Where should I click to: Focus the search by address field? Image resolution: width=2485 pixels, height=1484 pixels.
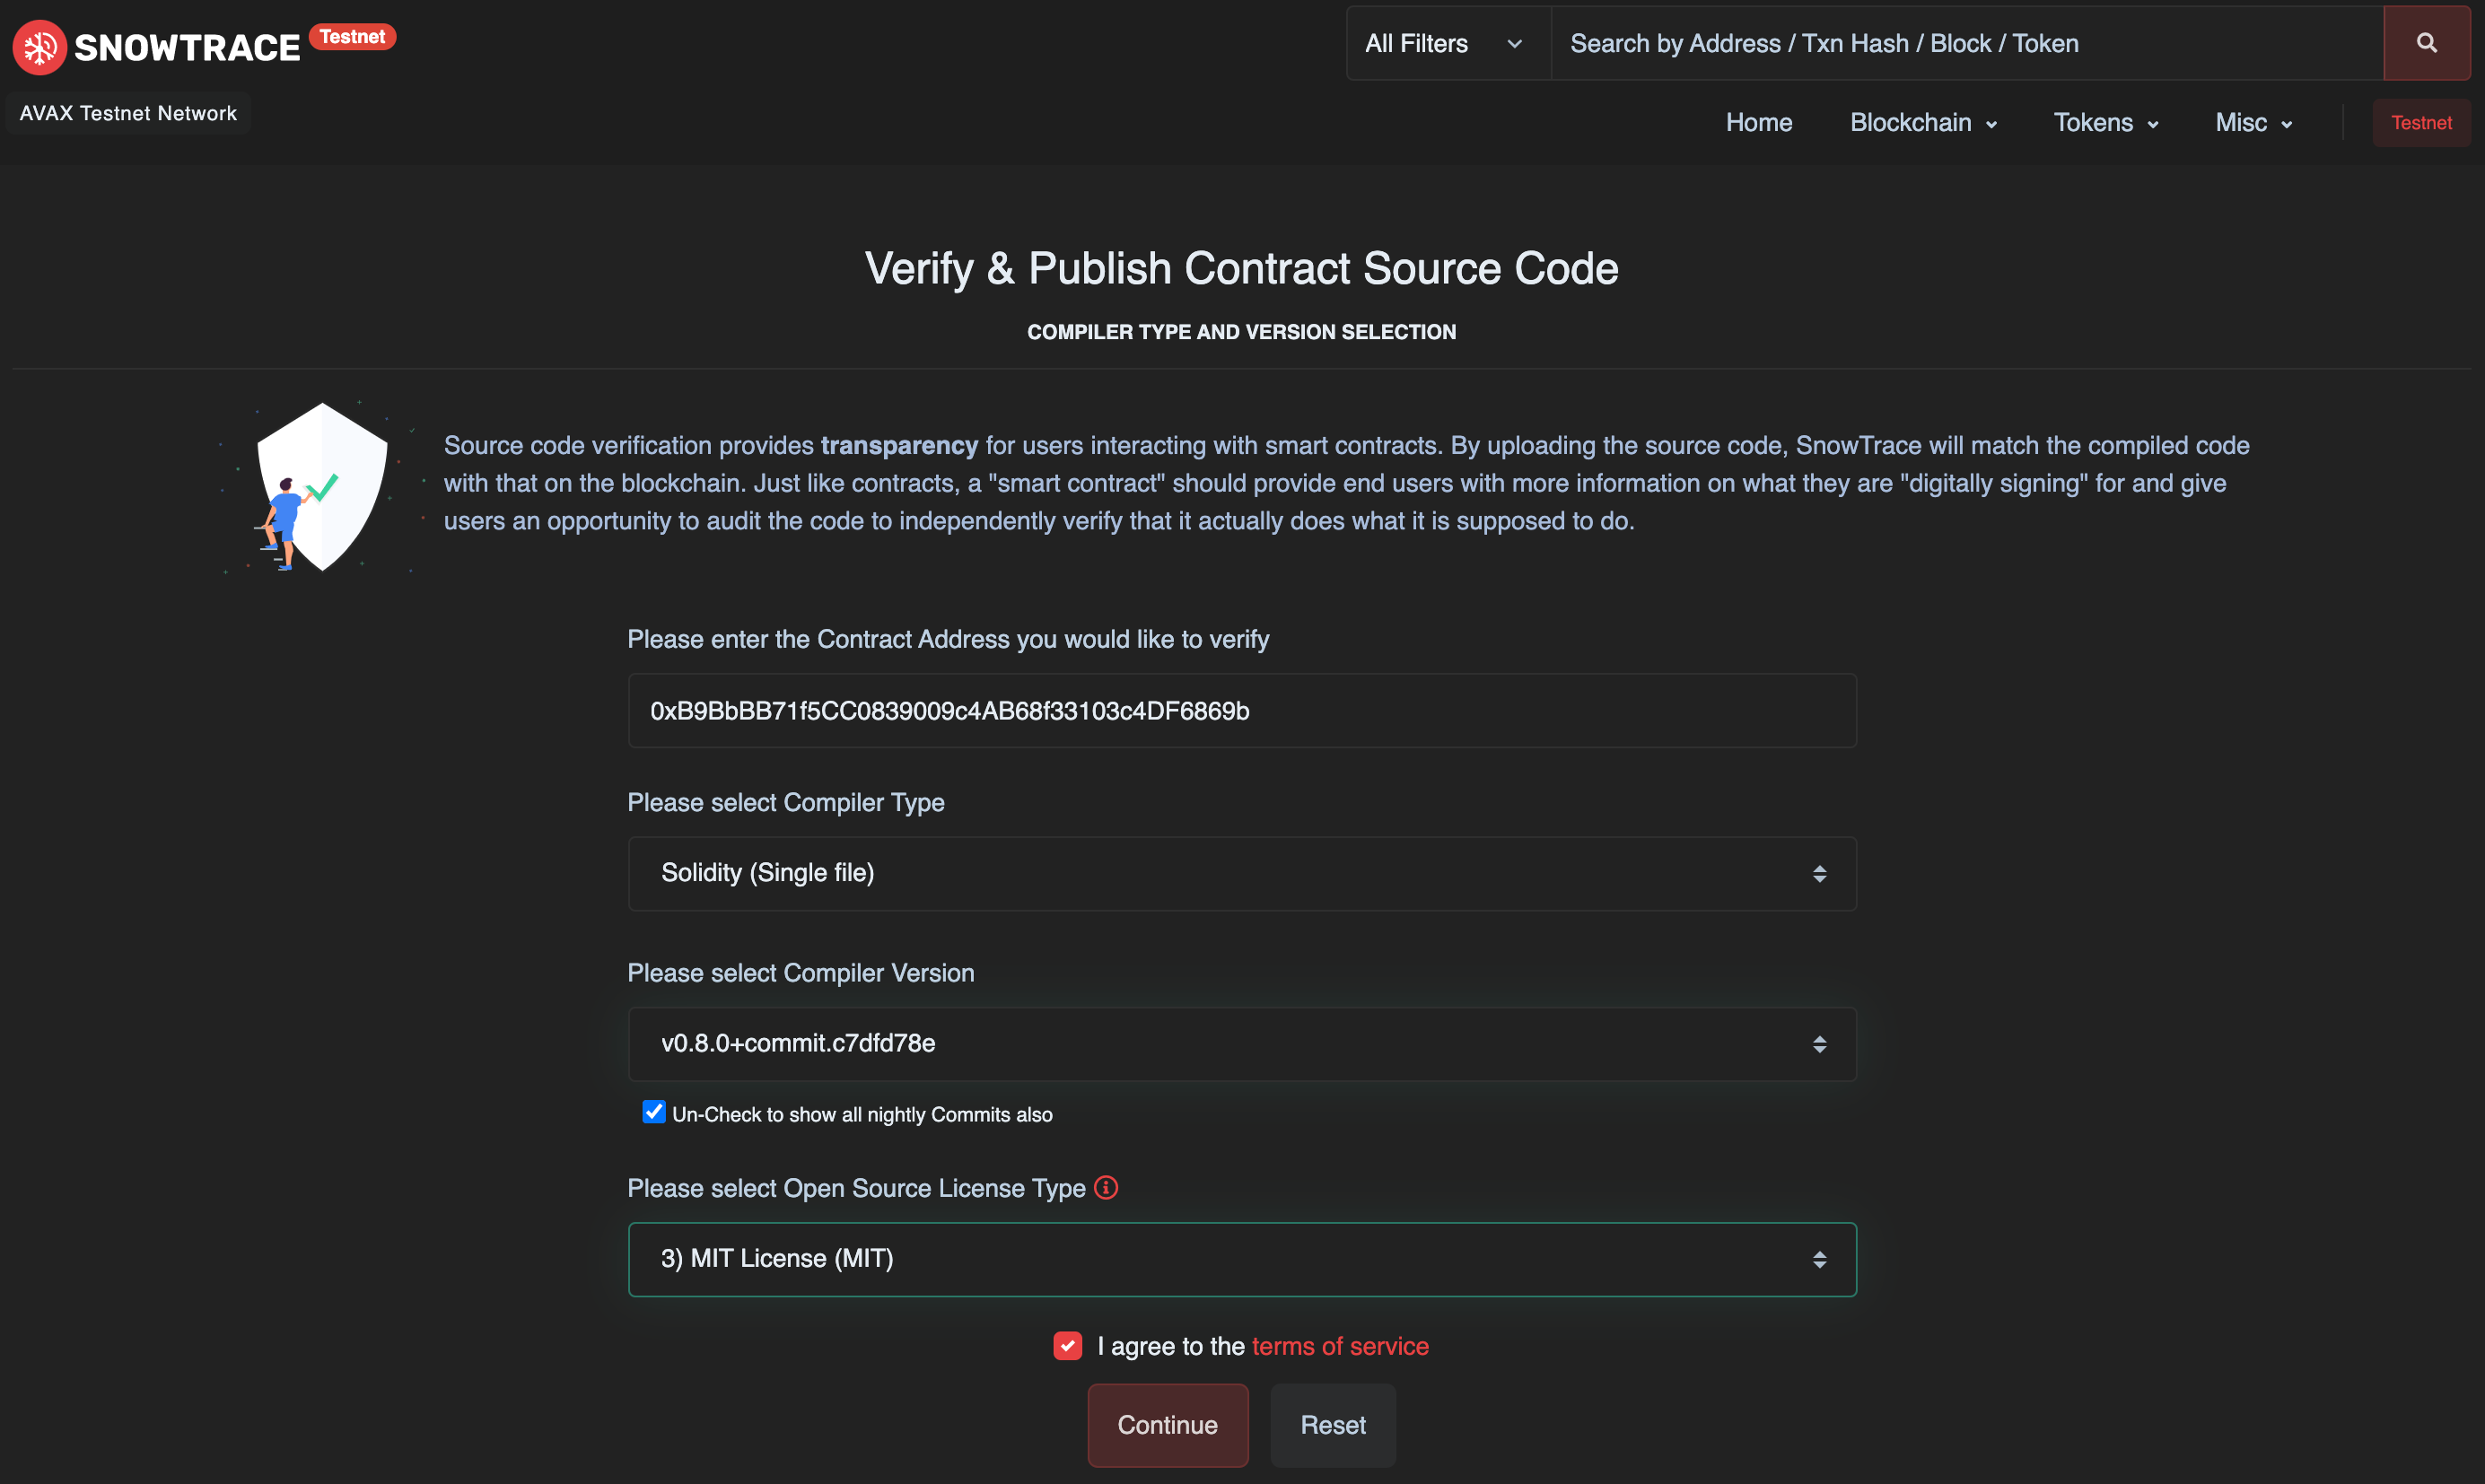[x=1966, y=43]
